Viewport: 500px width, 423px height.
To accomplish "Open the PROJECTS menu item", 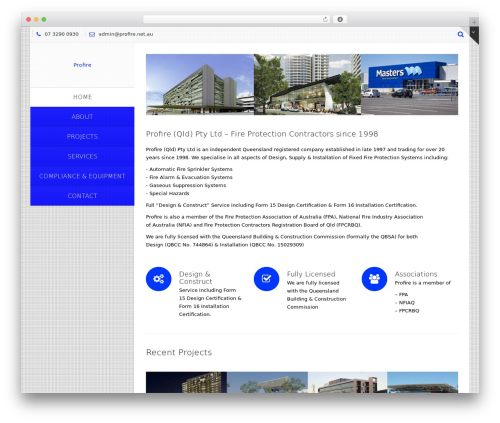I will [82, 137].
